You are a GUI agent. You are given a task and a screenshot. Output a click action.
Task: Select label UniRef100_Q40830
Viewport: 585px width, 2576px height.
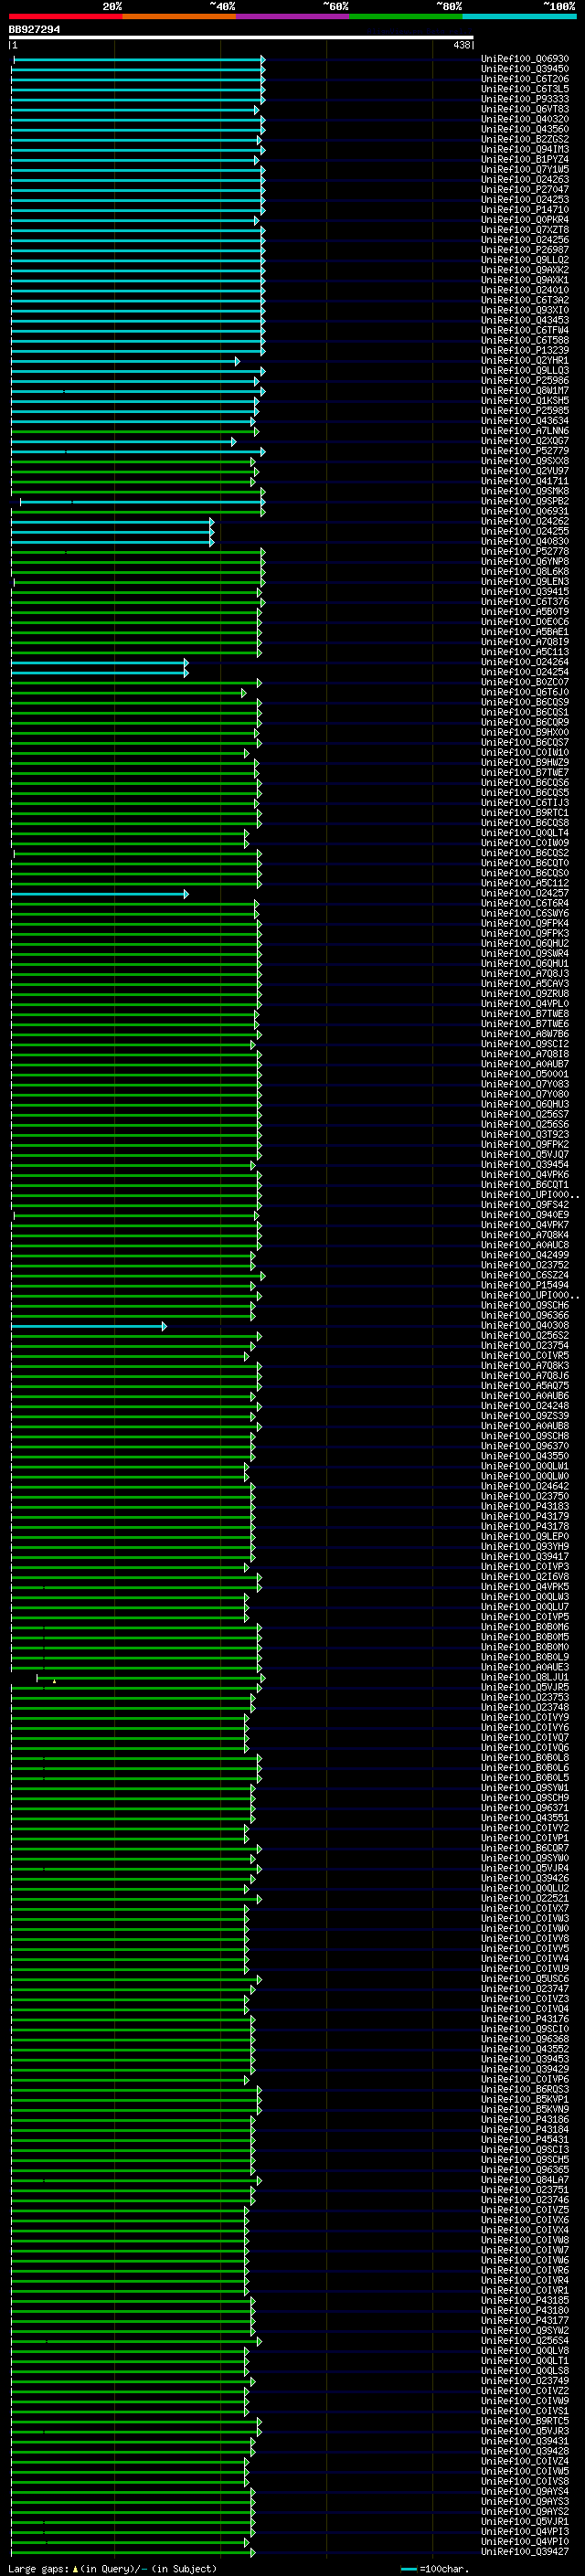(525, 541)
